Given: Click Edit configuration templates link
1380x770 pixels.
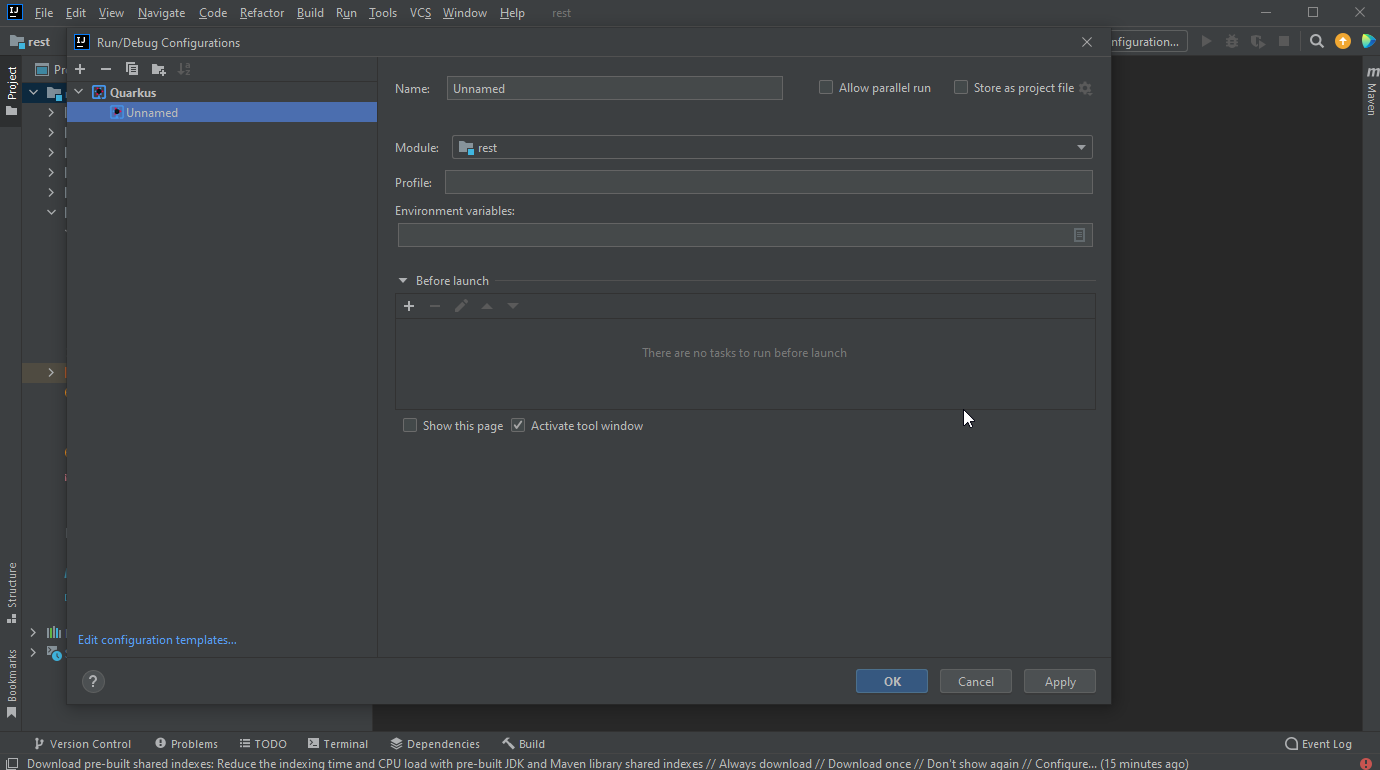Looking at the screenshot, I should pos(156,639).
